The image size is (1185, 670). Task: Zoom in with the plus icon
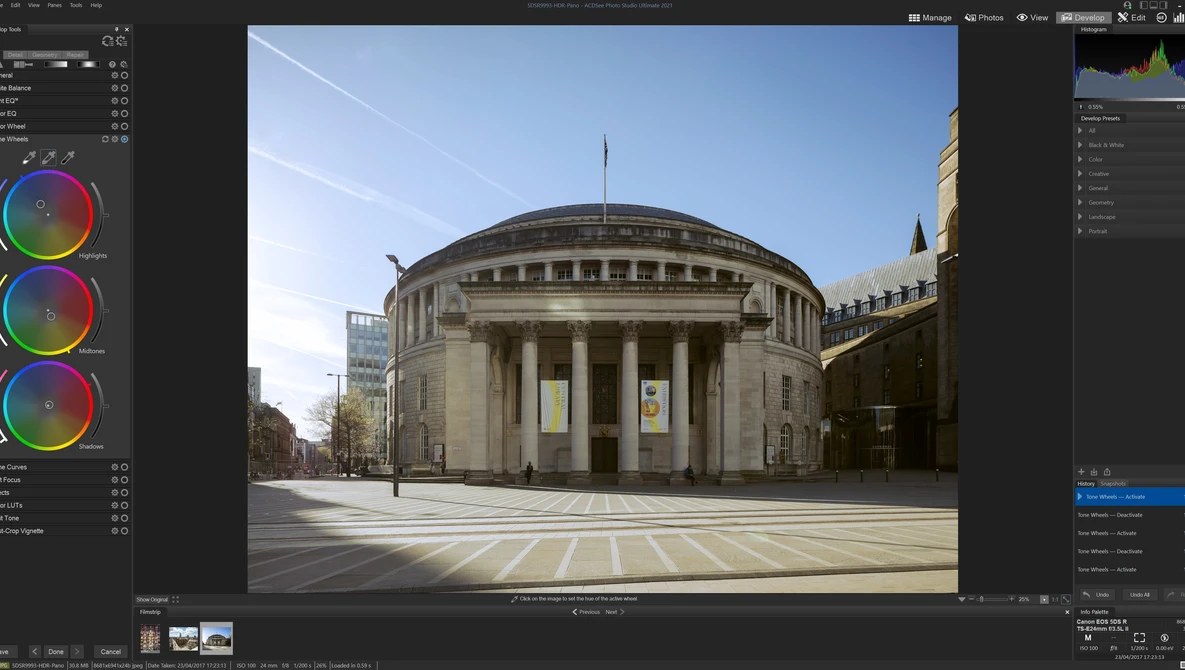coord(1011,599)
